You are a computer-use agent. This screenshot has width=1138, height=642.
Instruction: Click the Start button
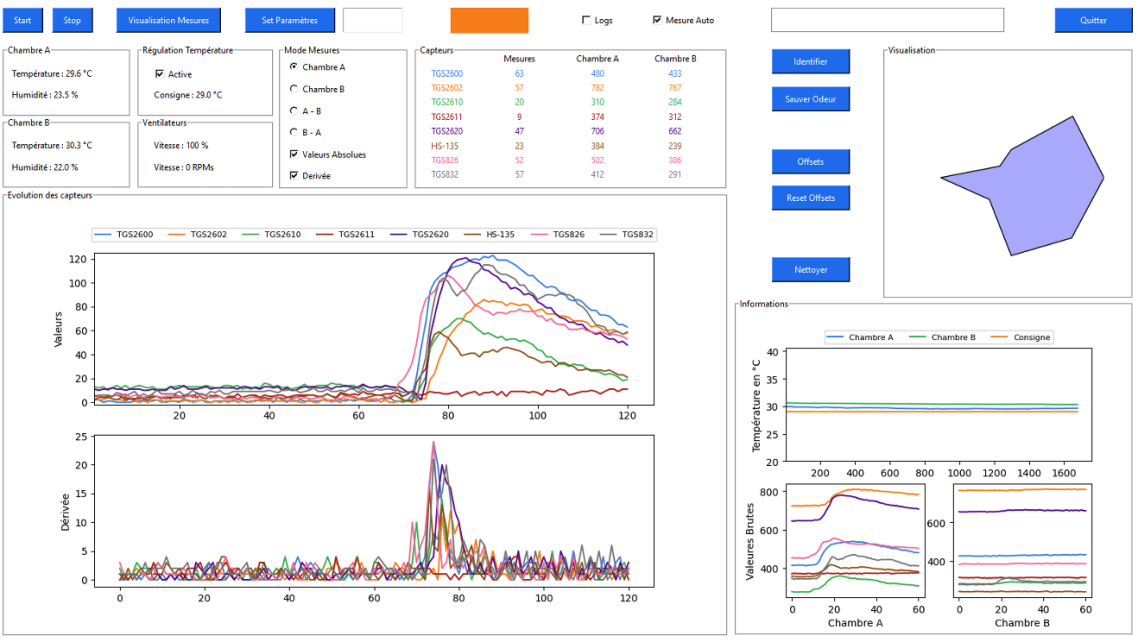(22, 20)
